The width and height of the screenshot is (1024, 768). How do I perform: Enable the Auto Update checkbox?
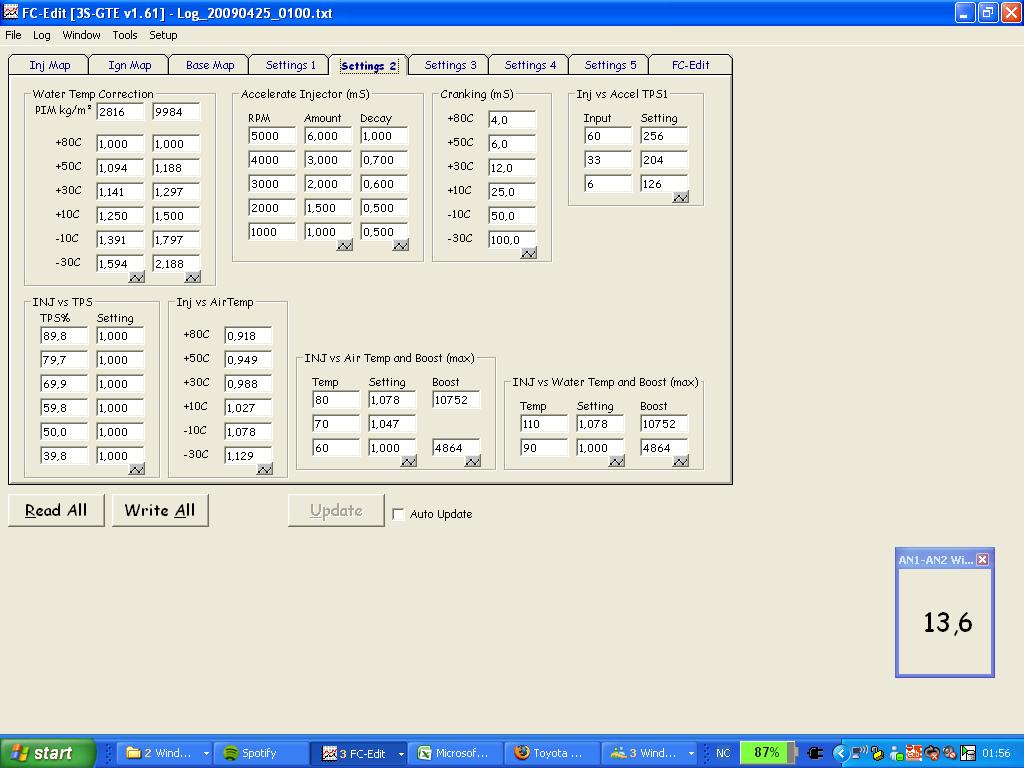[399, 514]
